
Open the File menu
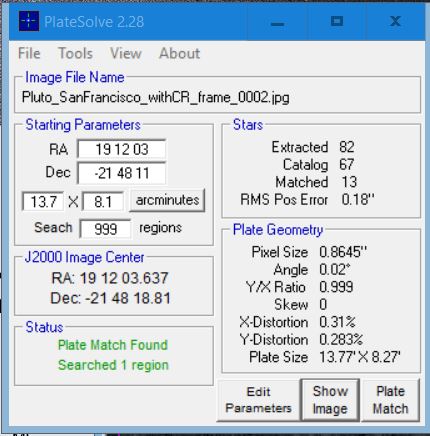pos(29,53)
